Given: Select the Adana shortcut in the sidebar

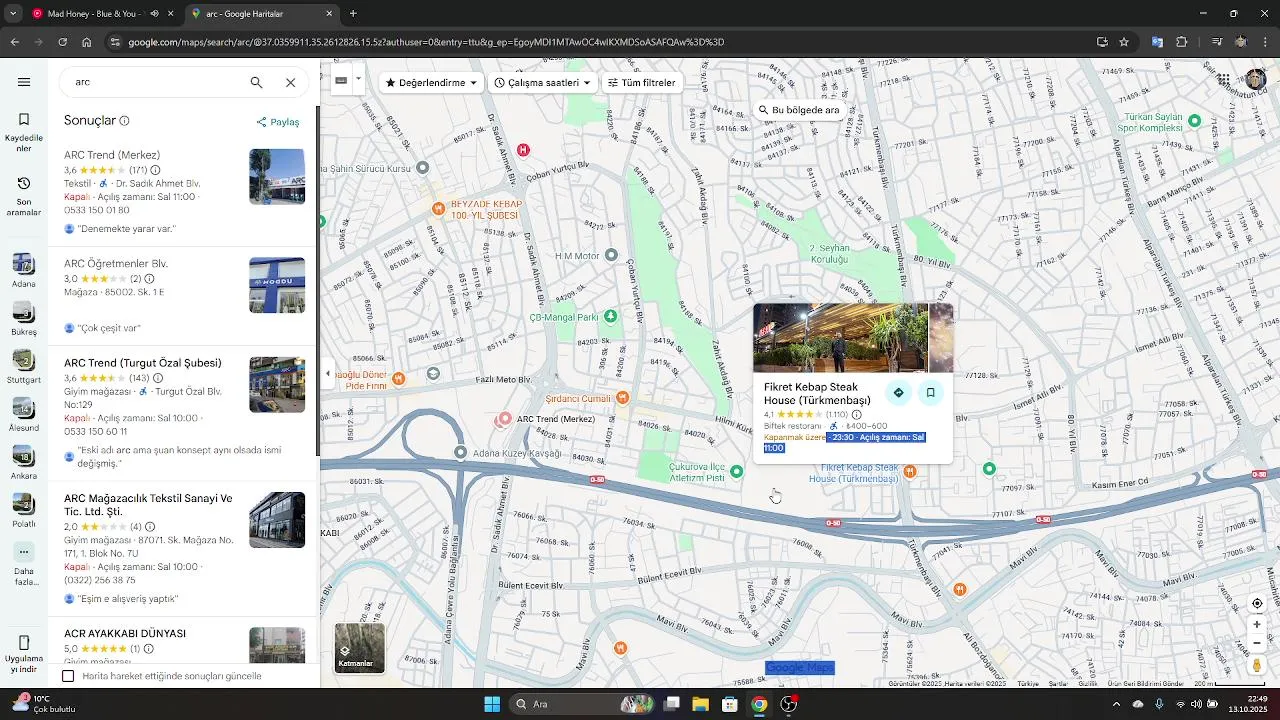Looking at the screenshot, I should [24, 270].
